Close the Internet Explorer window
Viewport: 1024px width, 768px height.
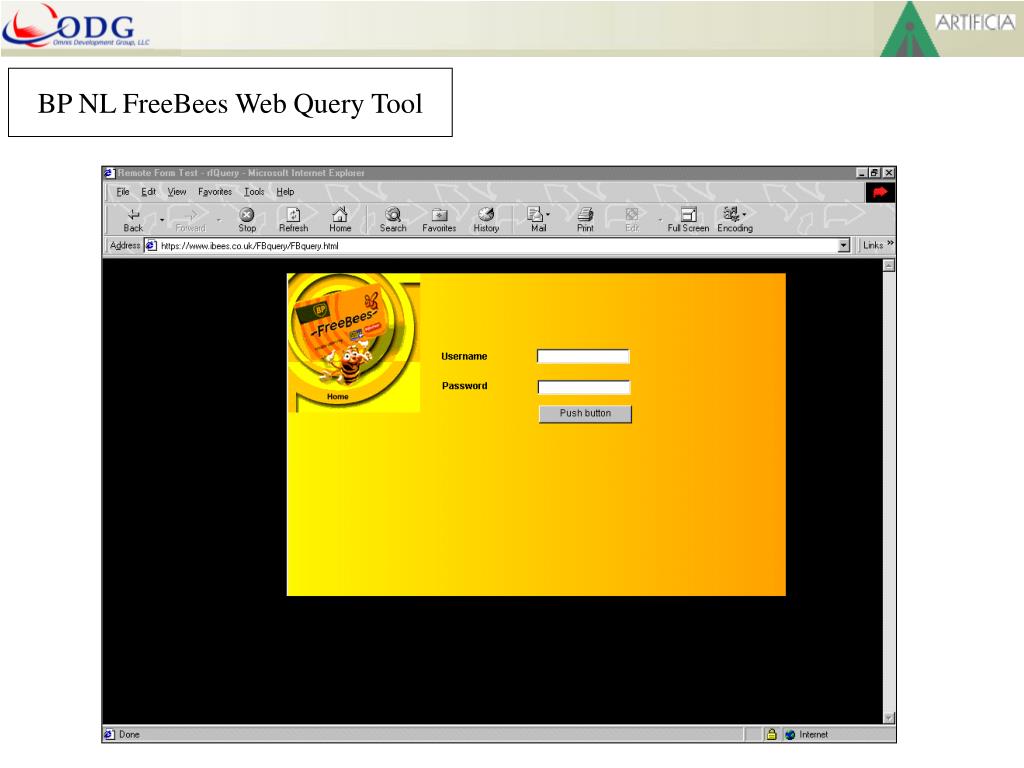point(888,173)
